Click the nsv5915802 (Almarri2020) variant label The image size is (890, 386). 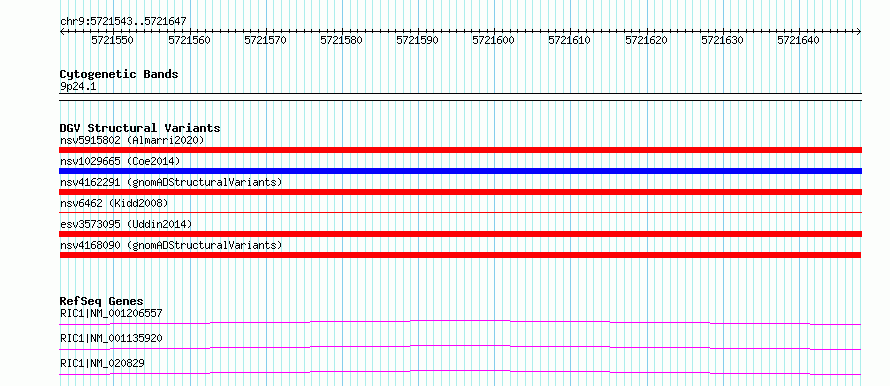click(x=132, y=140)
